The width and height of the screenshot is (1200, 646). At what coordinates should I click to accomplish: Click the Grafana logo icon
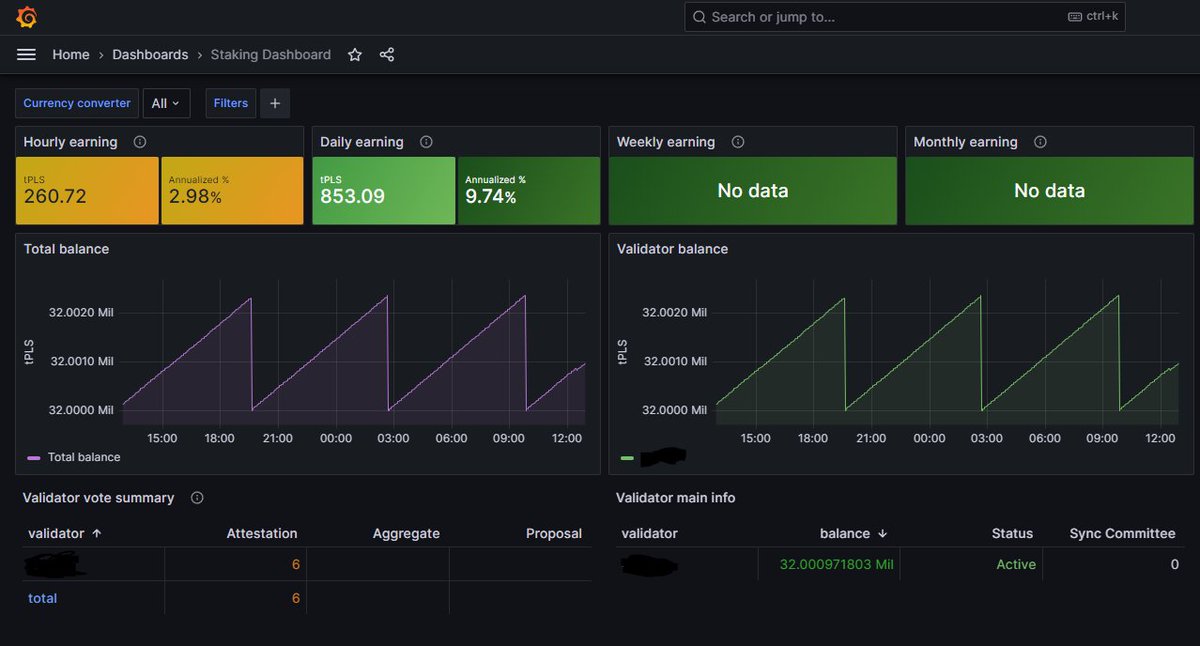[x=27, y=17]
